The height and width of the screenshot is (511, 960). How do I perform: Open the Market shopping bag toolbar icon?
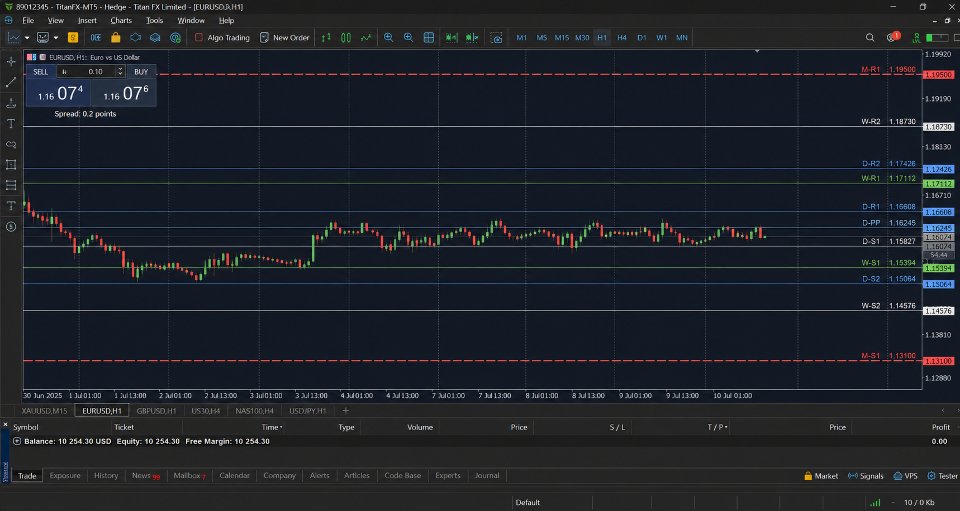(116, 37)
